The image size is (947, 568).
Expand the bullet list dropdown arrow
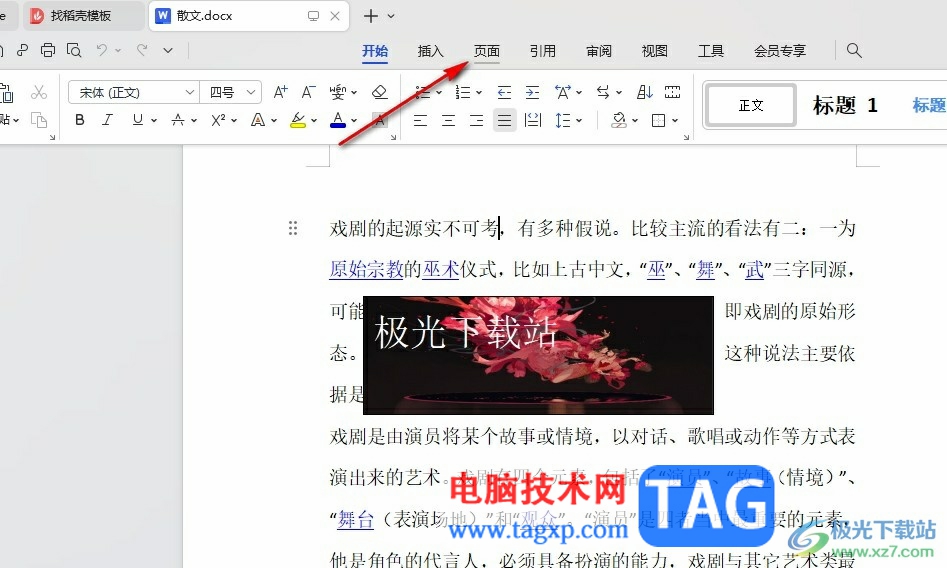439,92
